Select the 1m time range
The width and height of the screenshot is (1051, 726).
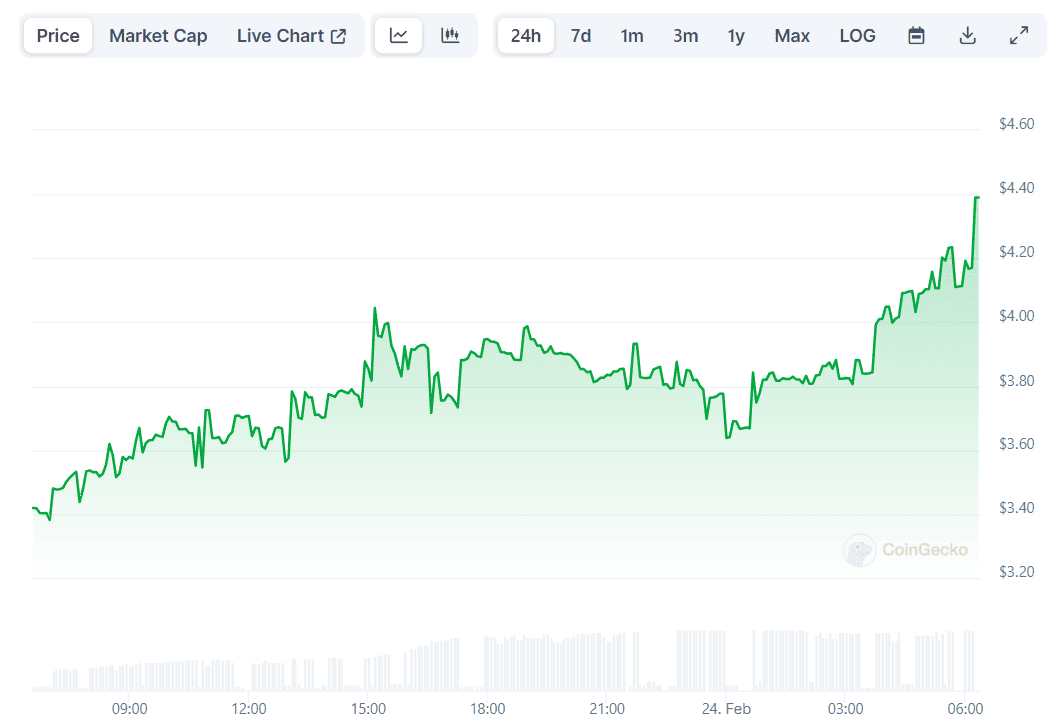coord(631,36)
